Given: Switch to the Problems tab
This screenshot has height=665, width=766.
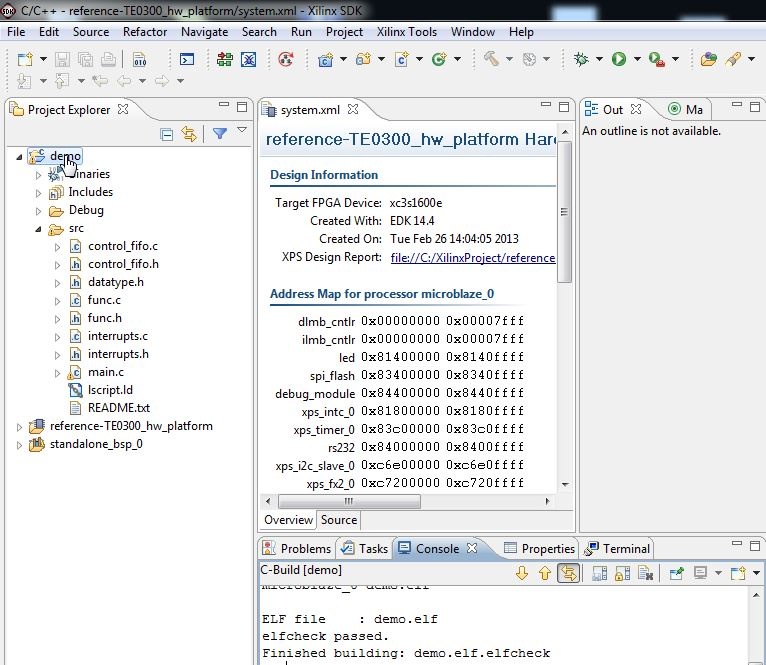Looking at the screenshot, I should tap(297, 549).
